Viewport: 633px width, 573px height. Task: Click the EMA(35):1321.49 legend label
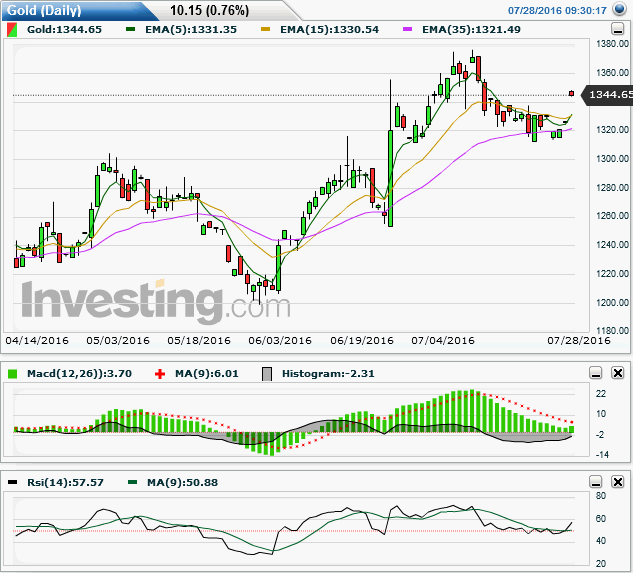click(x=471, y=29)
